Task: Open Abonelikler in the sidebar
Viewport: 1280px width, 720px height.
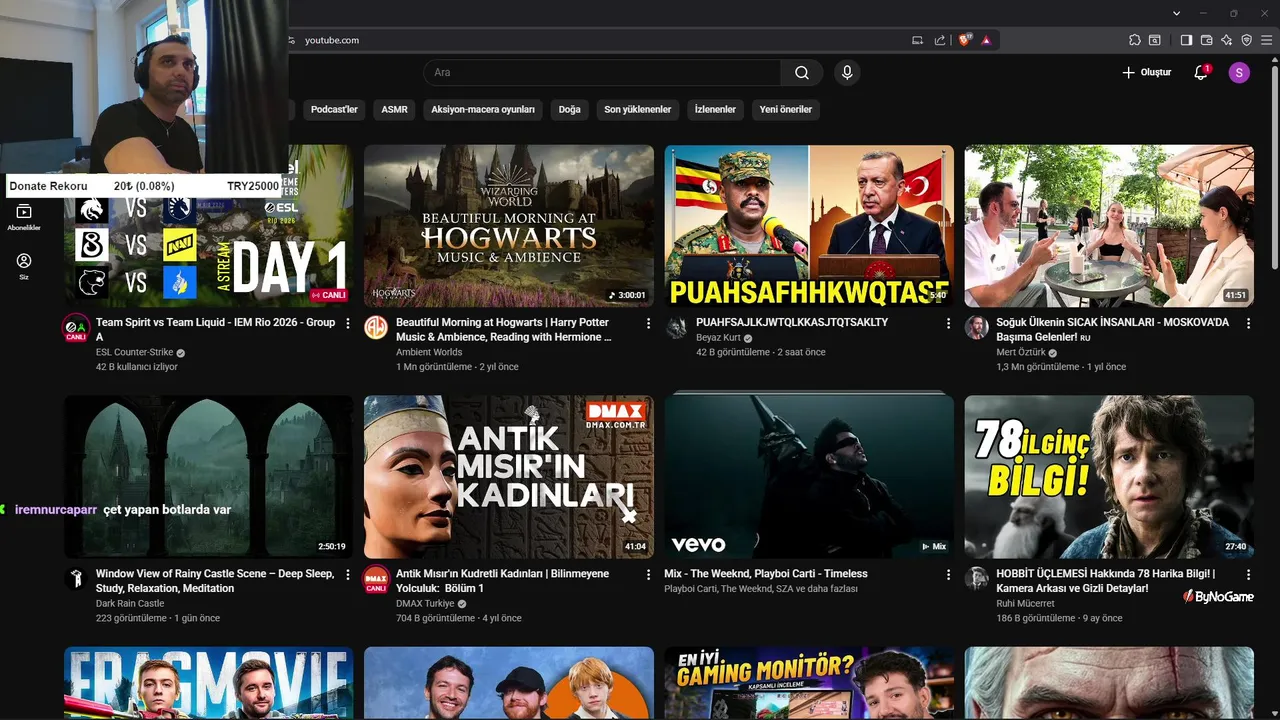Action: click(24, 216)
